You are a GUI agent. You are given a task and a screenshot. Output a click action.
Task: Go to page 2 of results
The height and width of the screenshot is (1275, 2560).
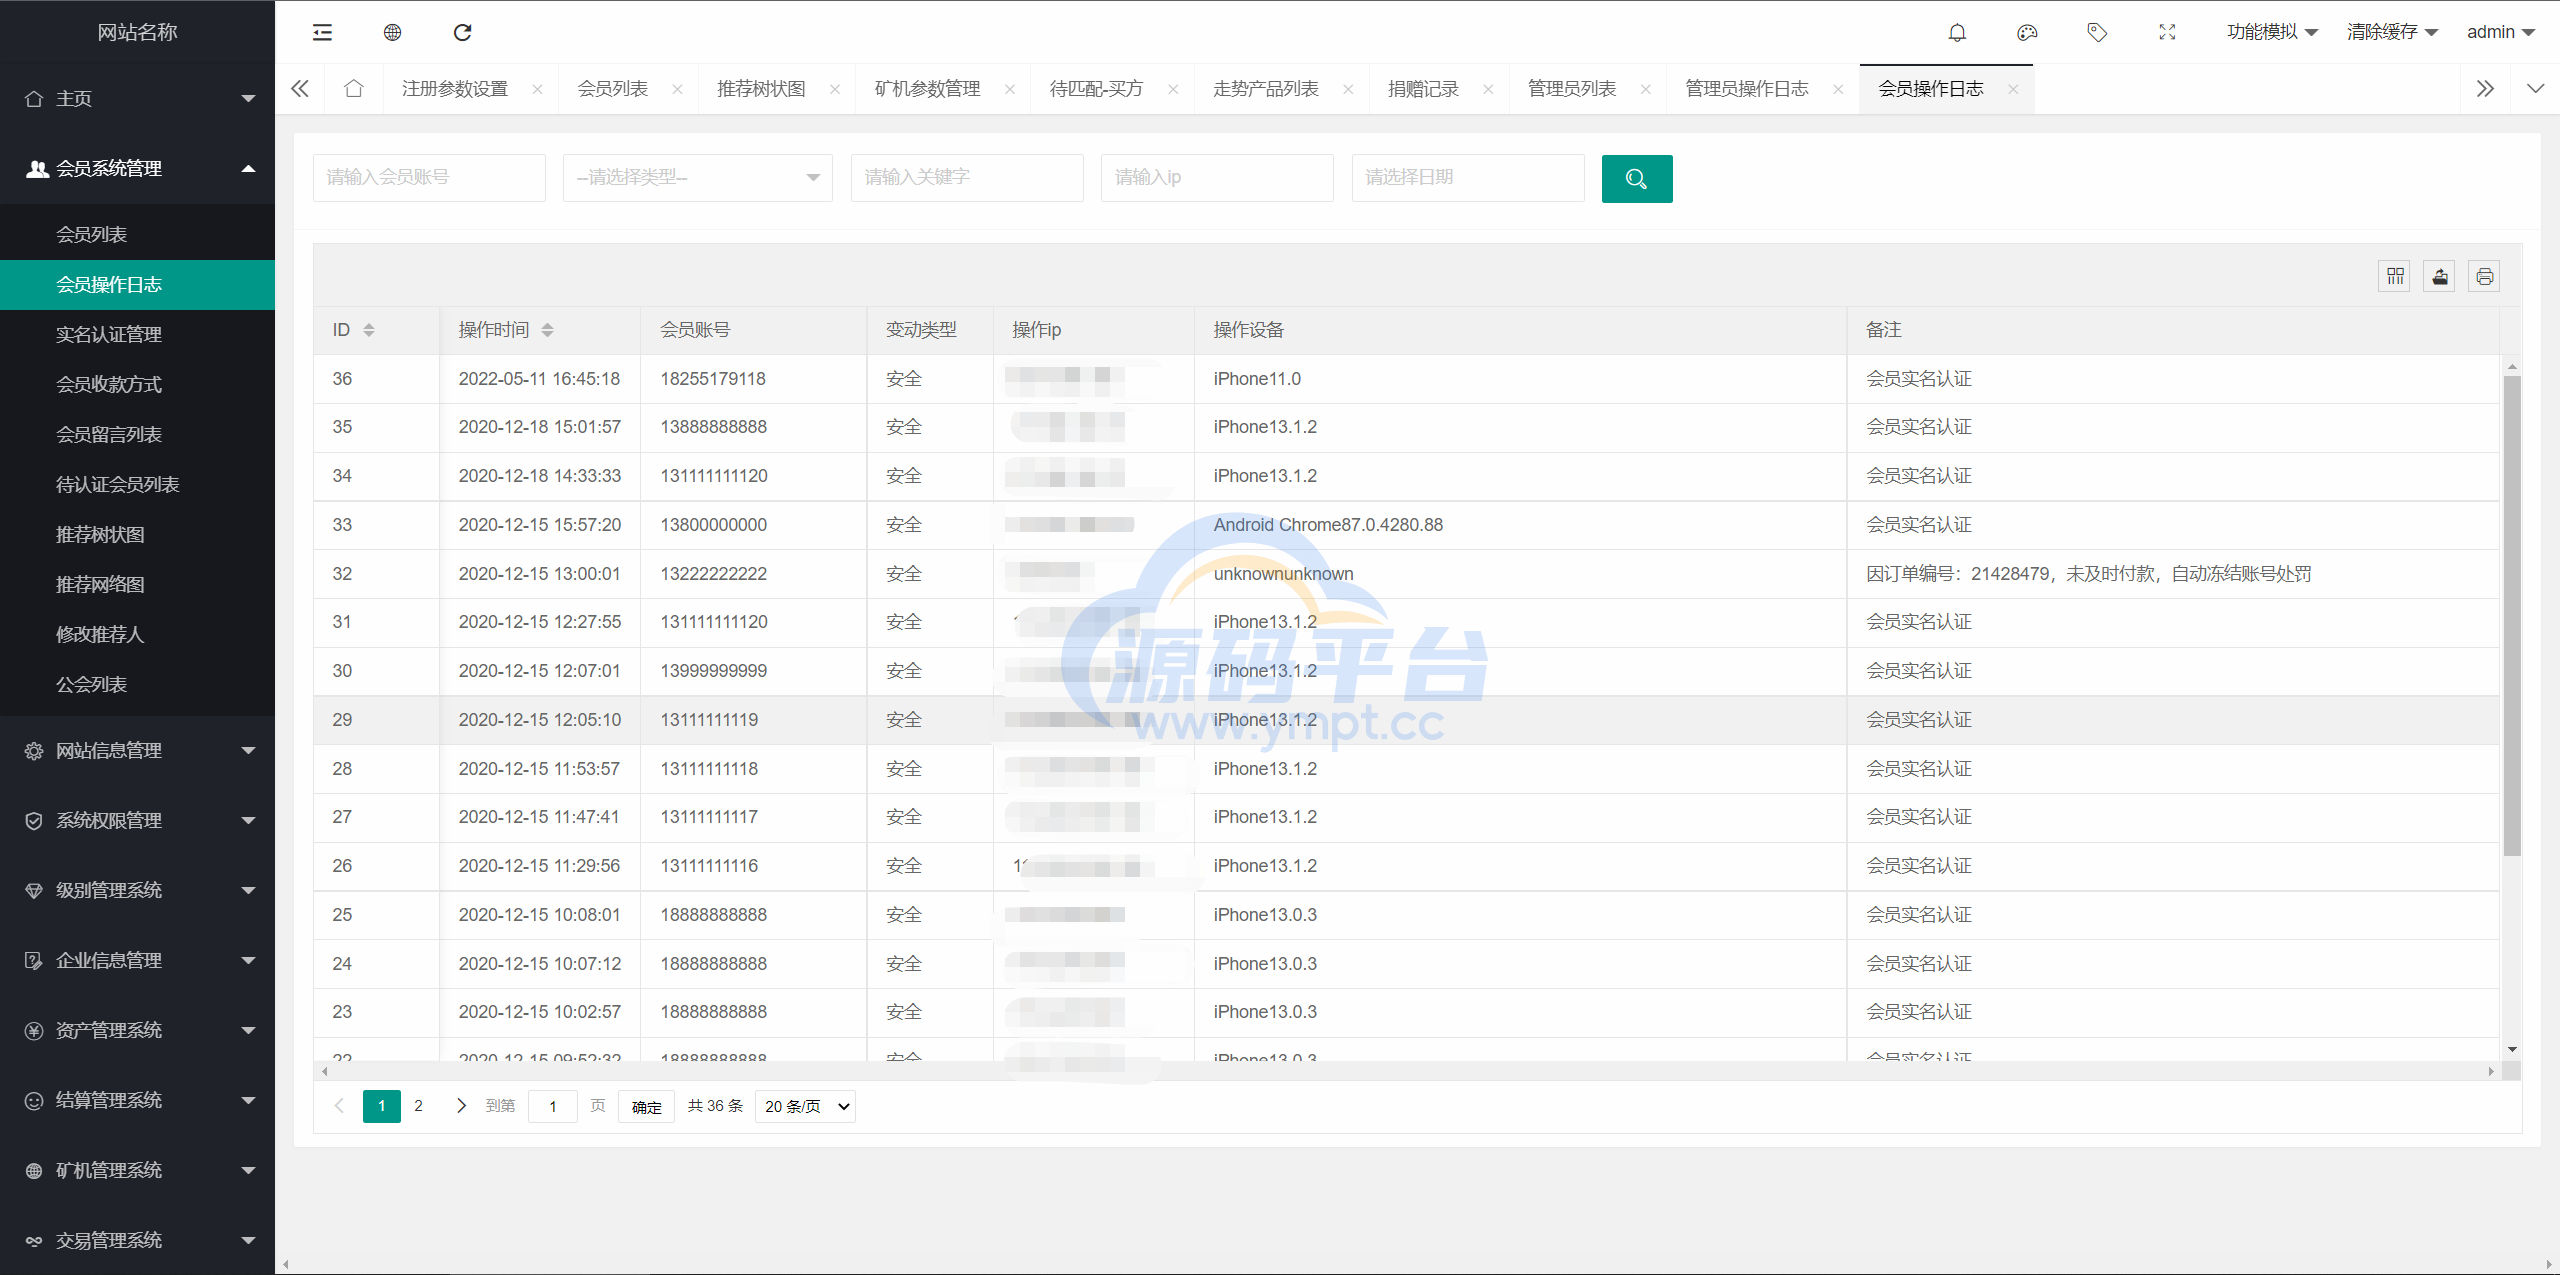[x=418, y=1106]
